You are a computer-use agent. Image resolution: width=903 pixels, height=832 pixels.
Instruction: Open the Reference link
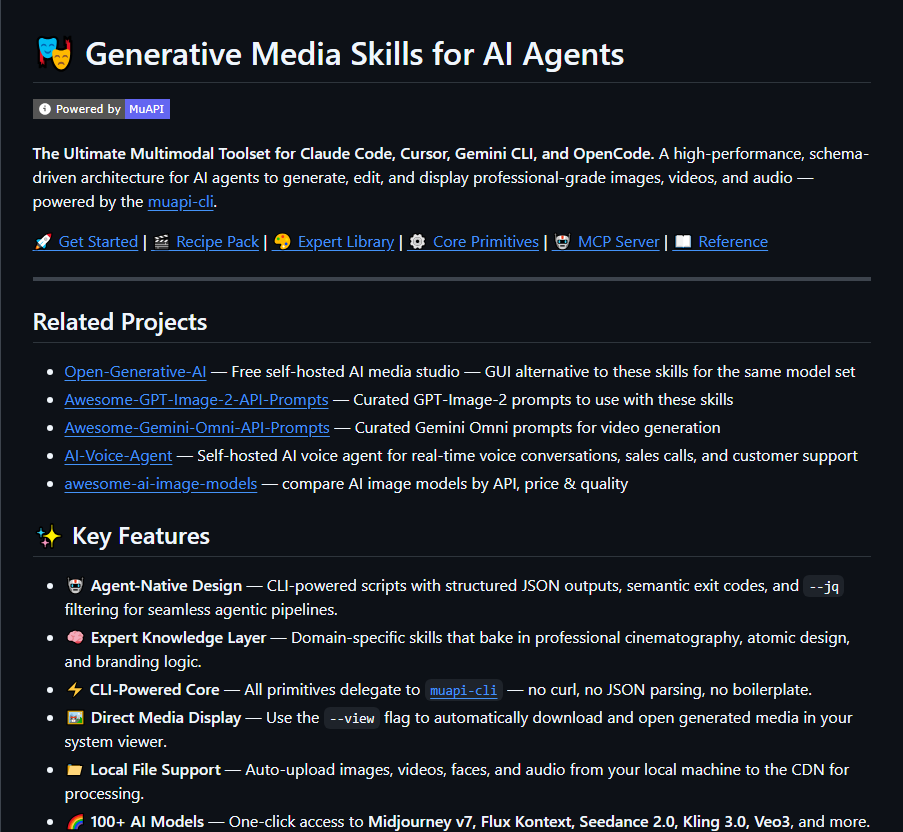coord(733,242)
